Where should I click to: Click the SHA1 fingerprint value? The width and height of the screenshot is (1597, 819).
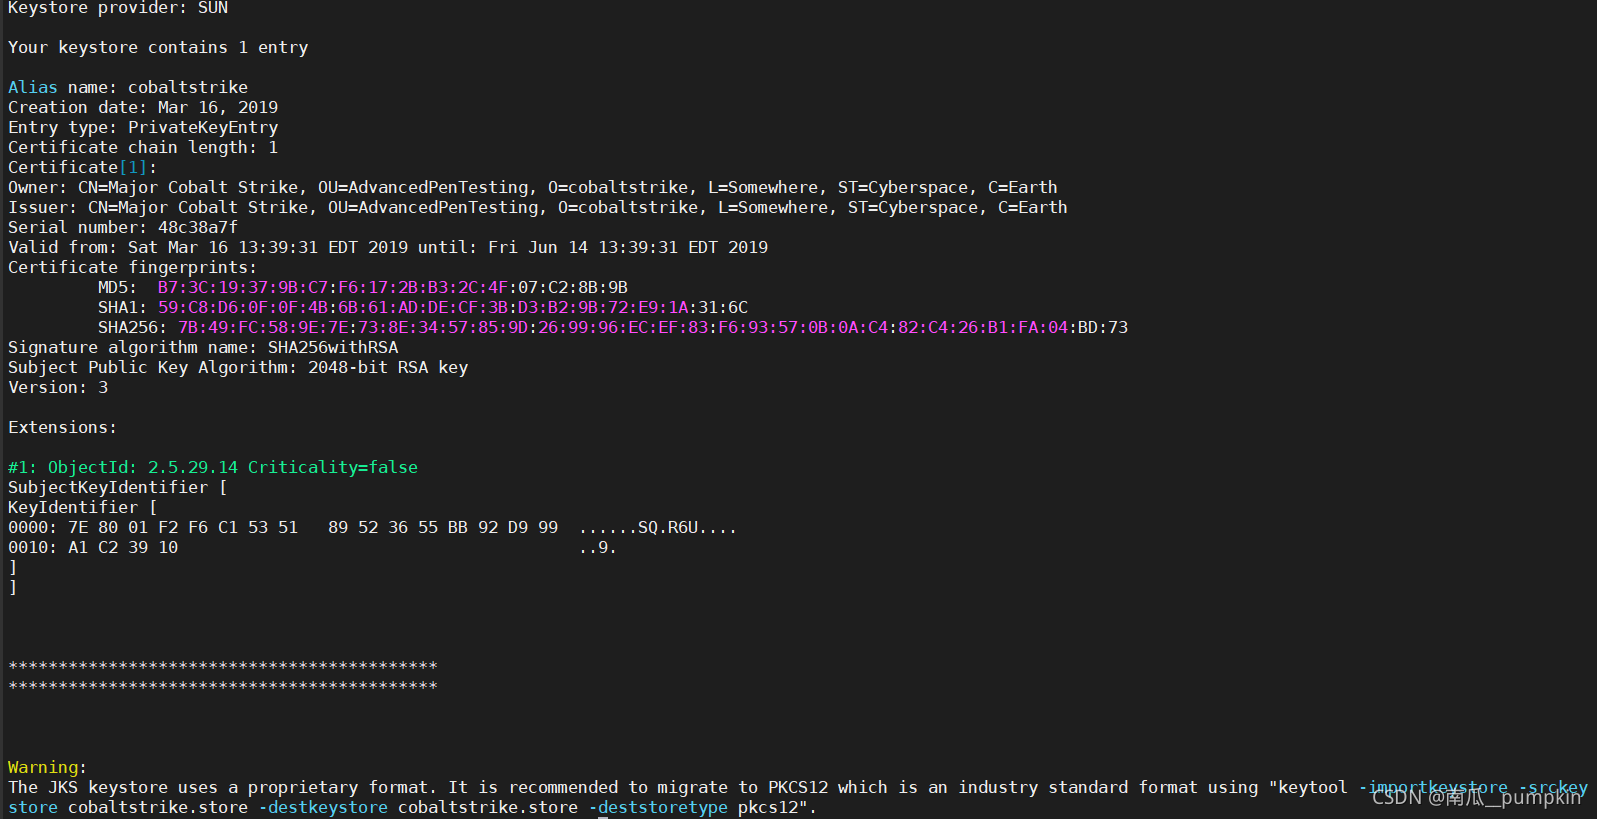point(453,308)
